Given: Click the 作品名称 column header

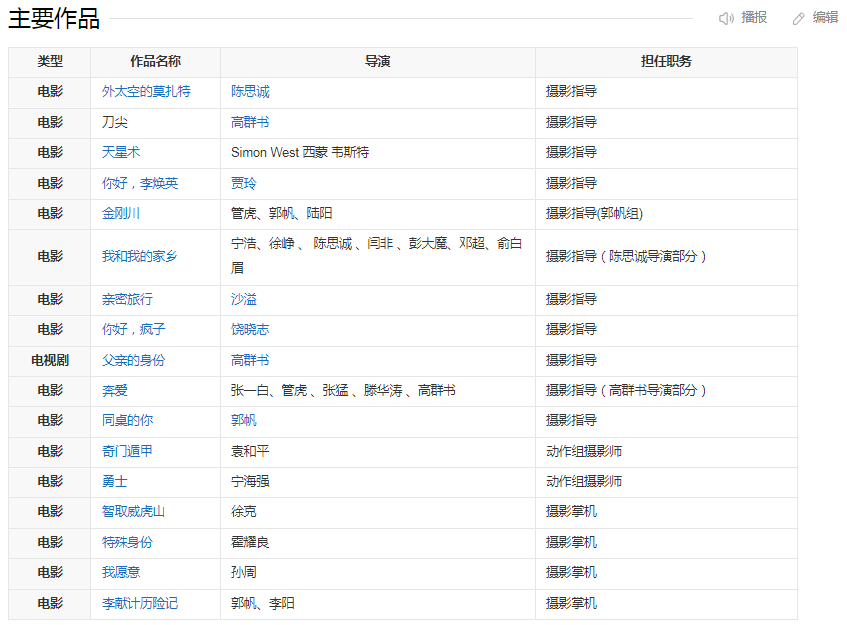Looking at the screenshot, I should [156, 62].
